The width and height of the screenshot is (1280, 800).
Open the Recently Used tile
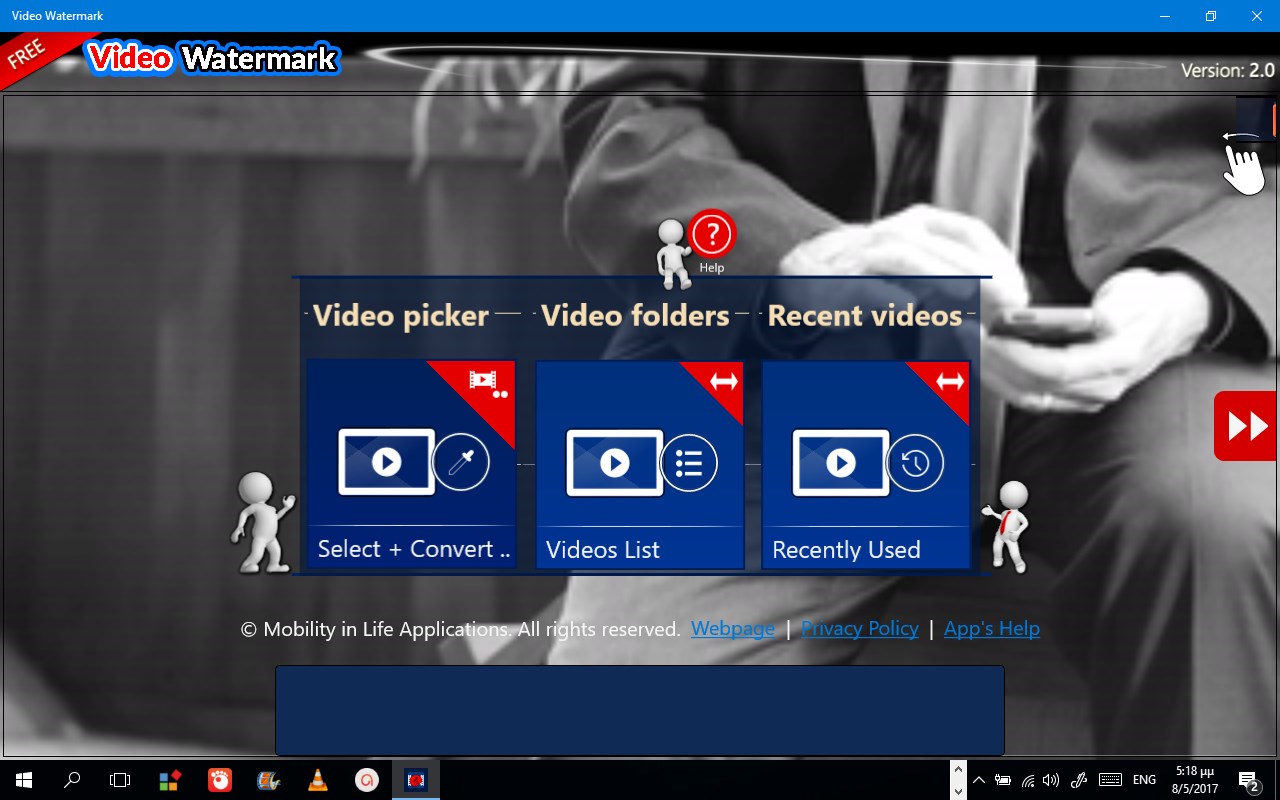point(866,465)
